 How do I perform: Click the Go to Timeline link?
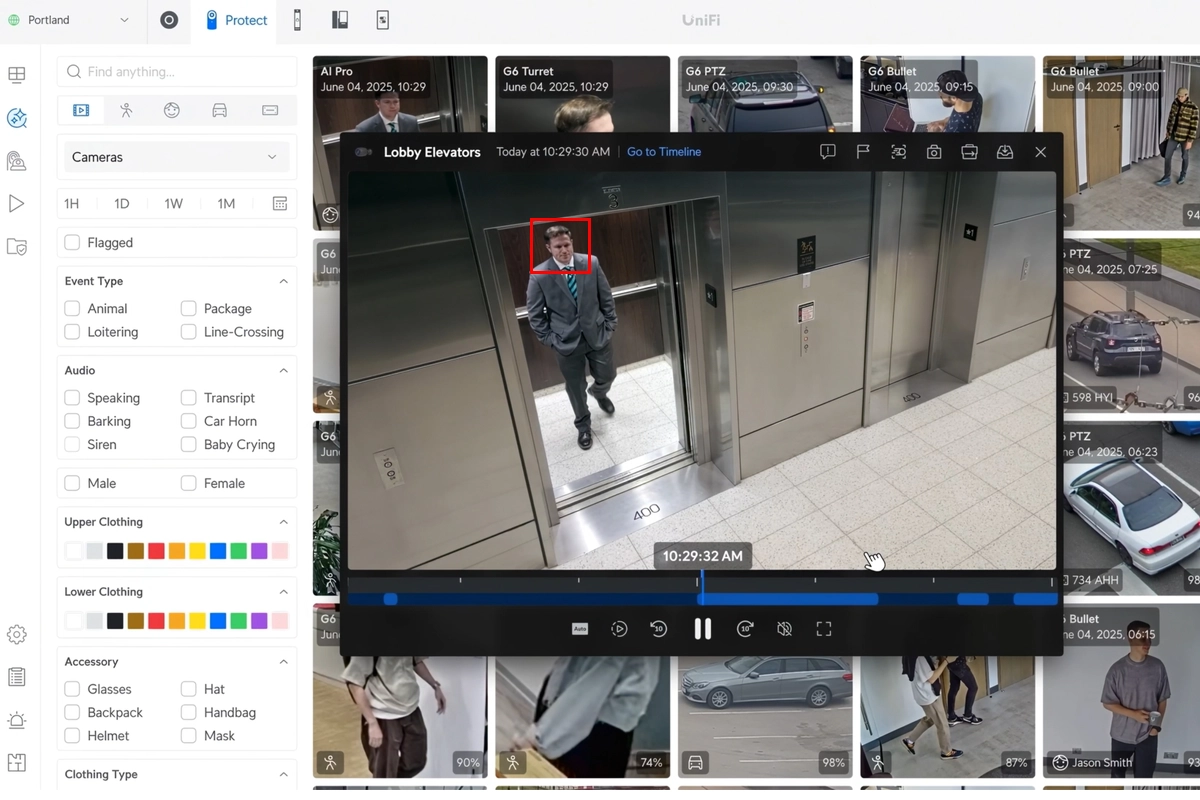tap(664, 152)
